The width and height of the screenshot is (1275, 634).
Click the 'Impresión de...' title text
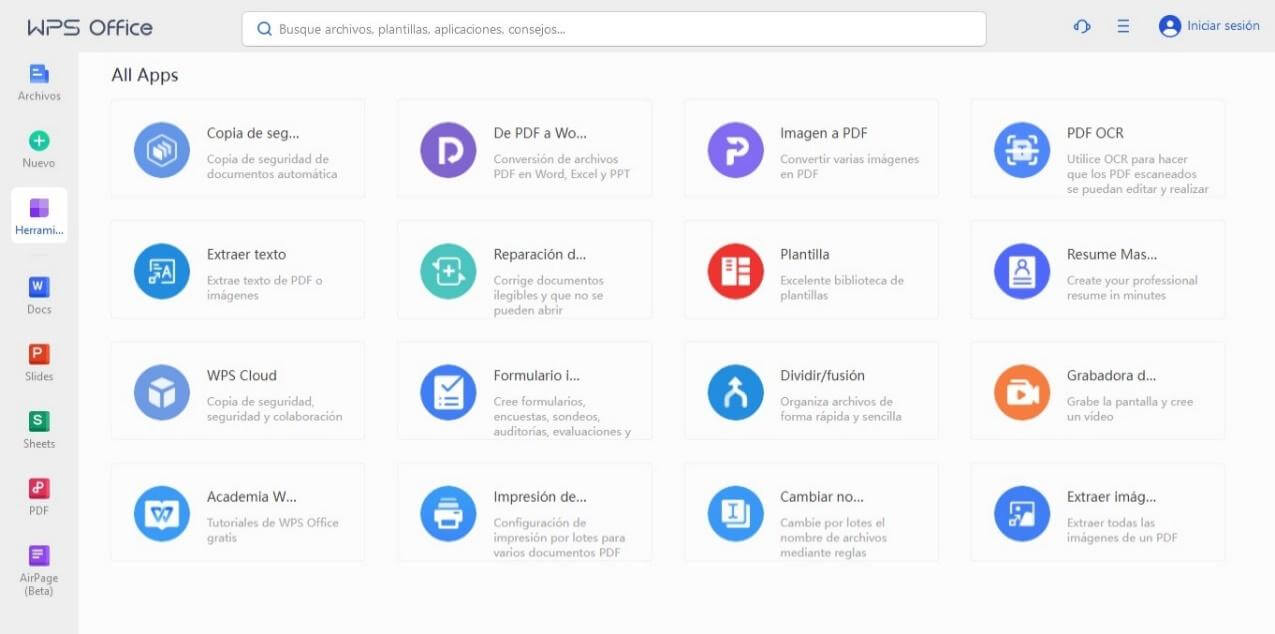tap(540, 496)
